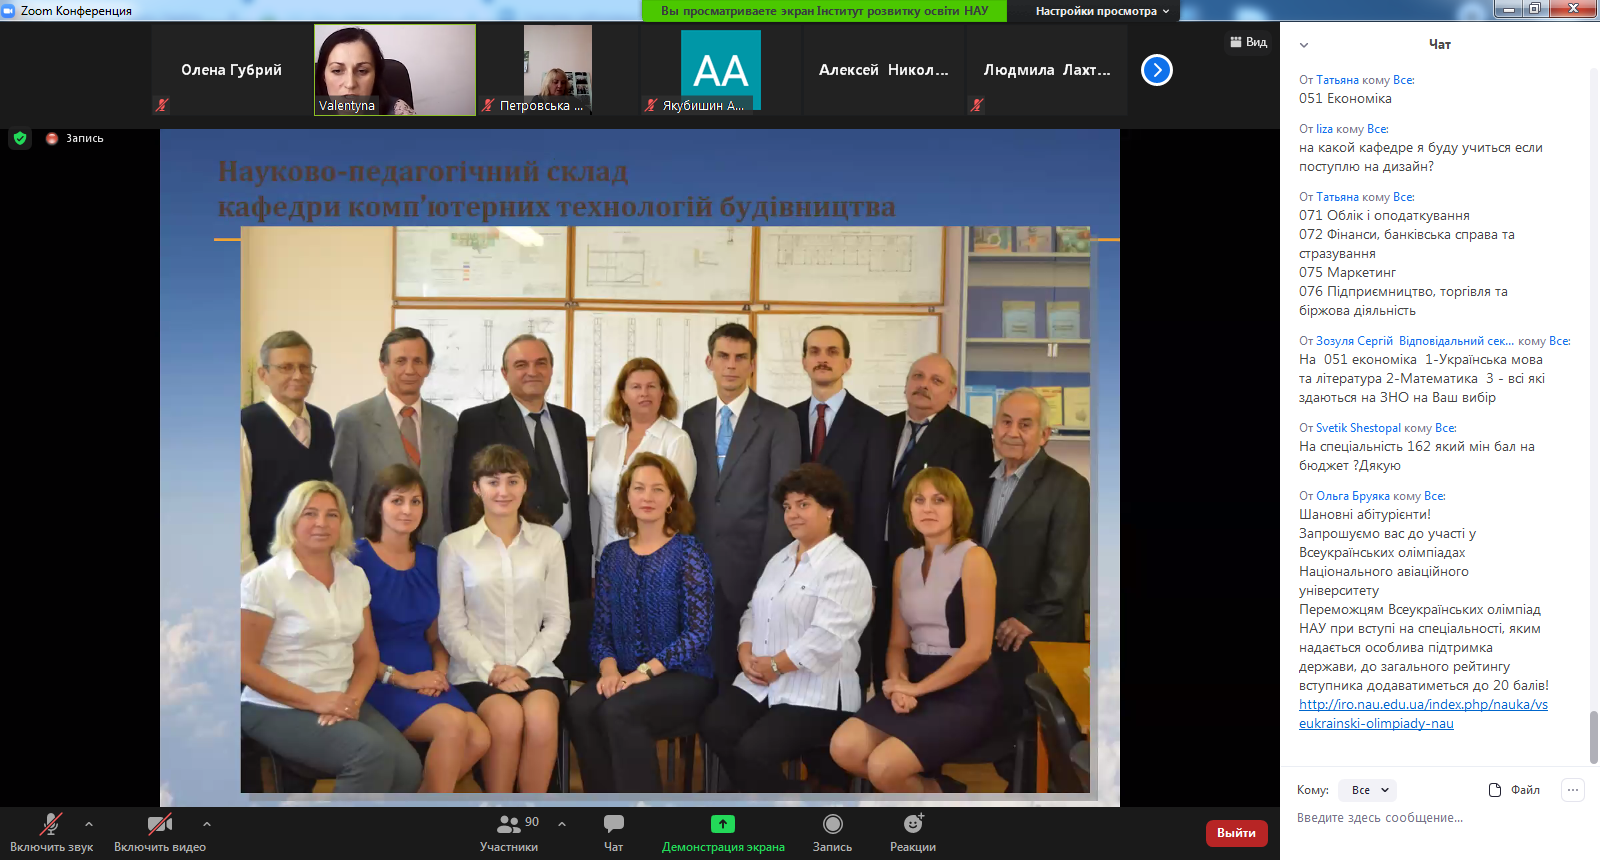This screenshot has width=1600, height=860.
Task: Open Настройки просмотра view options menu
Action: 1102,11
